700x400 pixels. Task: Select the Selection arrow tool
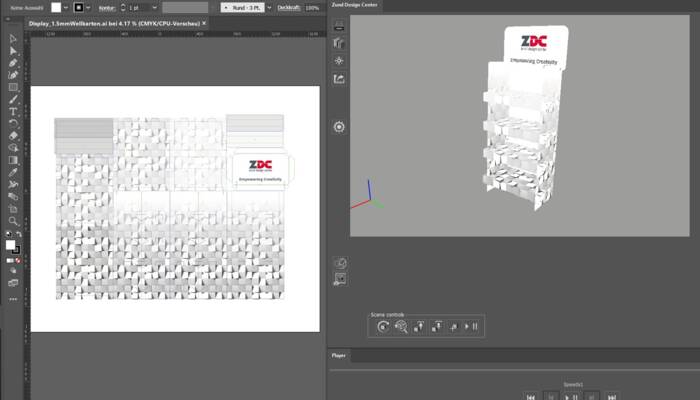(x=13, y=38)
